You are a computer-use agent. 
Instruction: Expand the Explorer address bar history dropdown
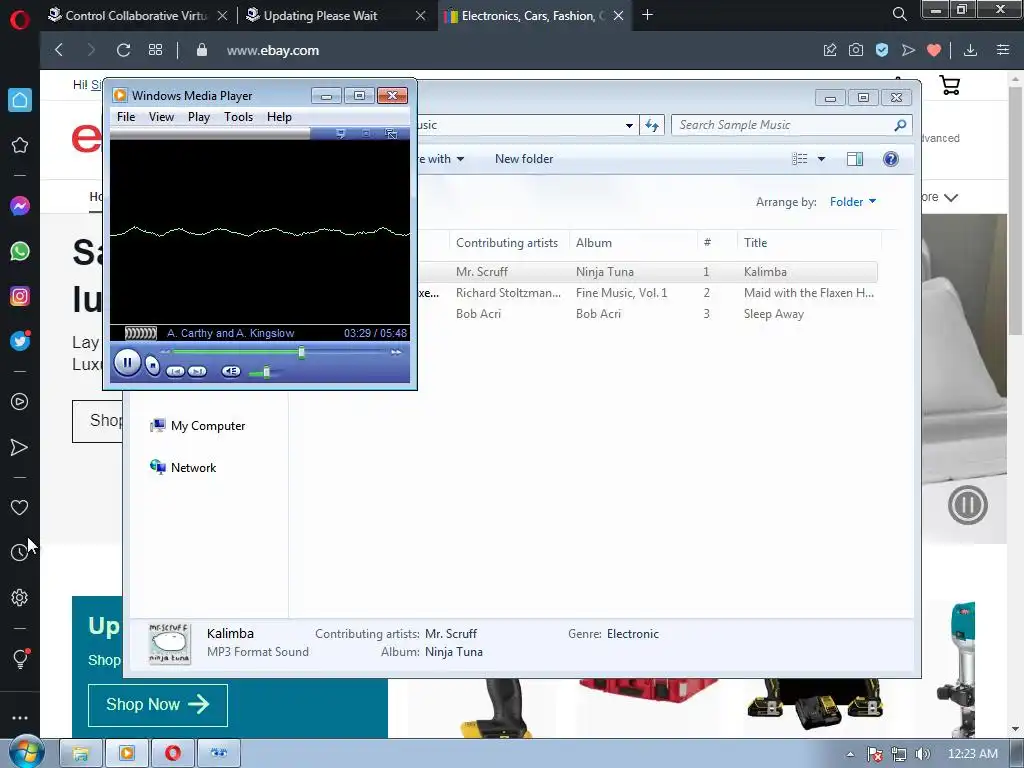click(629, 125)
